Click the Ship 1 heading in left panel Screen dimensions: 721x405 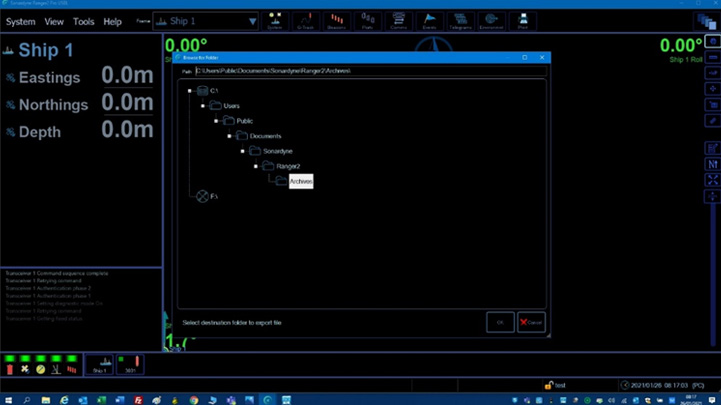coord(46,50)
